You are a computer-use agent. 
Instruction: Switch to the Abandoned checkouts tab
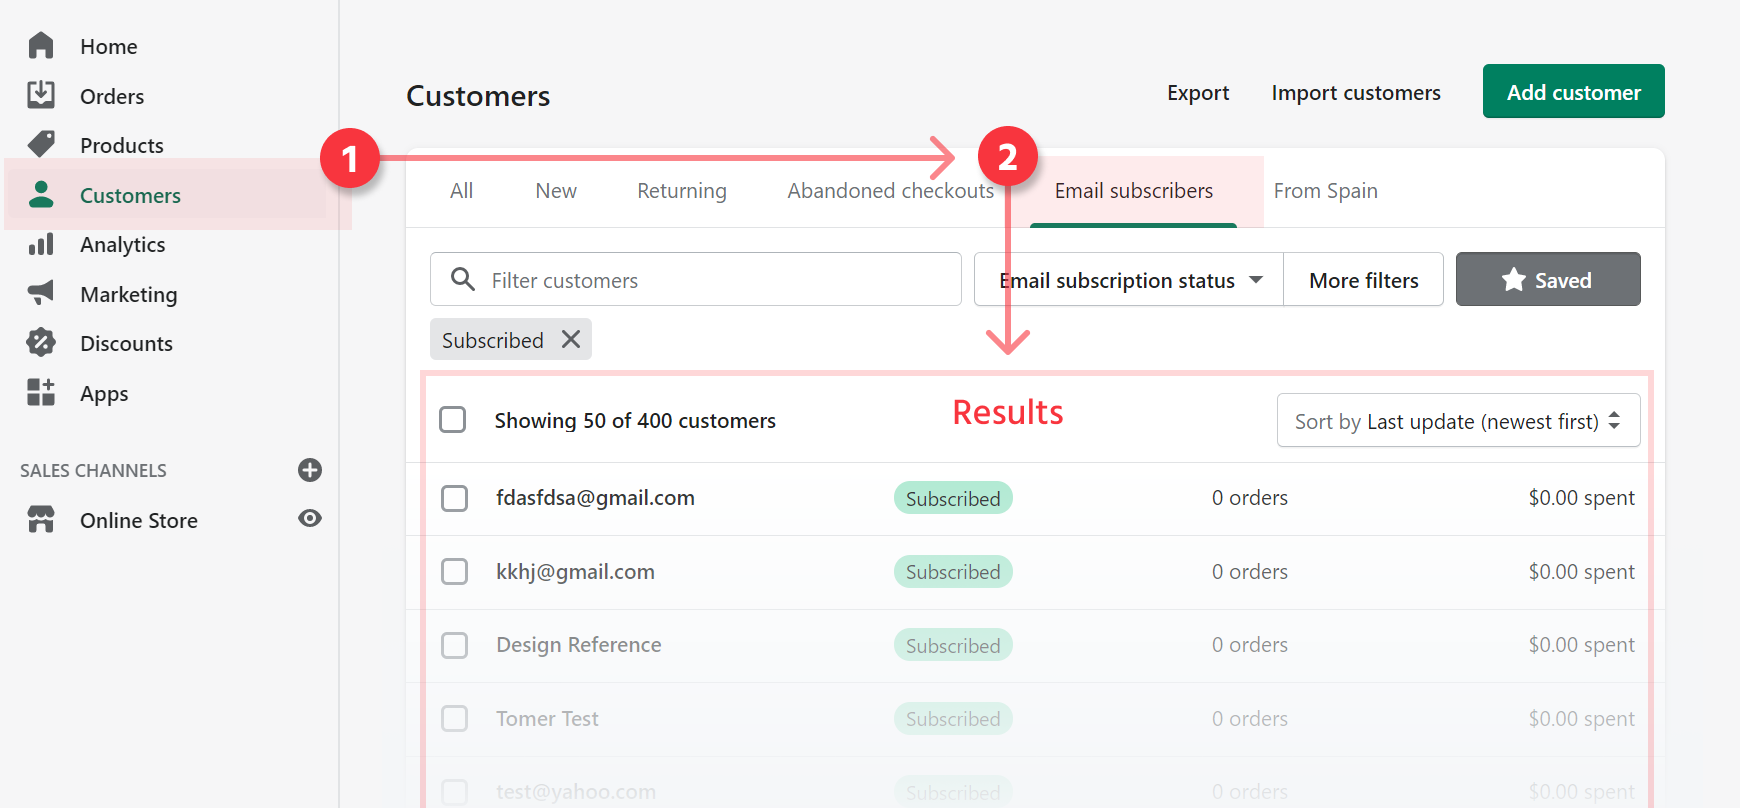pyautogui.click(x=890, y=191)
